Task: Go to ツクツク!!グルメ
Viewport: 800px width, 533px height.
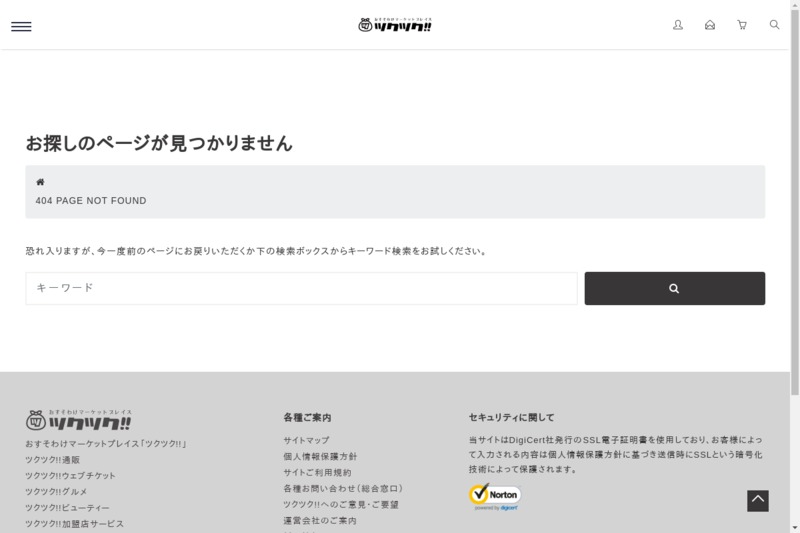Action: (58, 491)
